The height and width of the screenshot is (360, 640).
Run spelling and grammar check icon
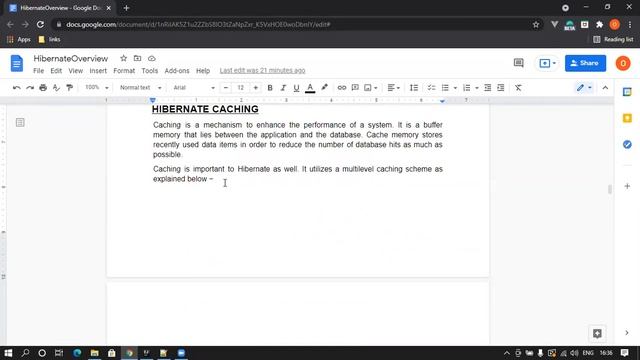click(x=56, y=88)
